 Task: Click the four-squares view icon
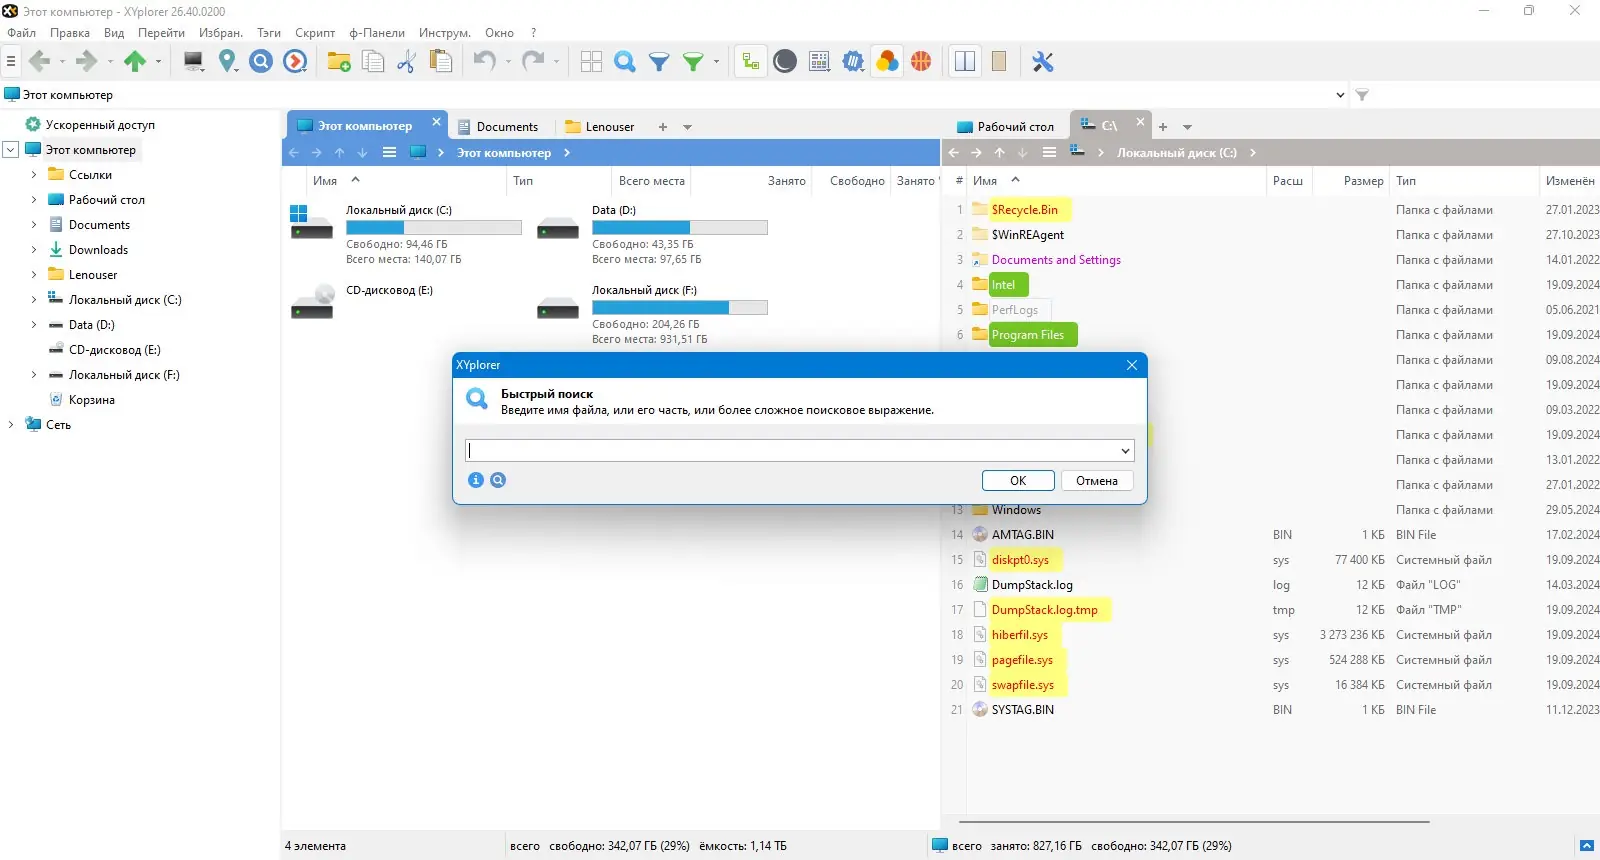[x=592, y=62]
